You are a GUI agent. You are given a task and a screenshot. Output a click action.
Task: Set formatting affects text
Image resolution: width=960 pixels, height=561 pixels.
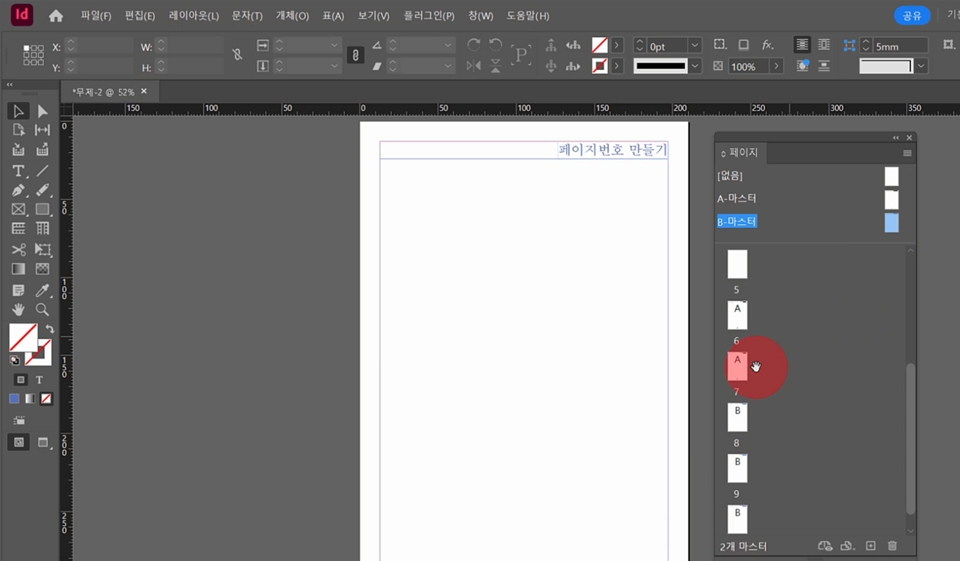(x=39, y=380)
